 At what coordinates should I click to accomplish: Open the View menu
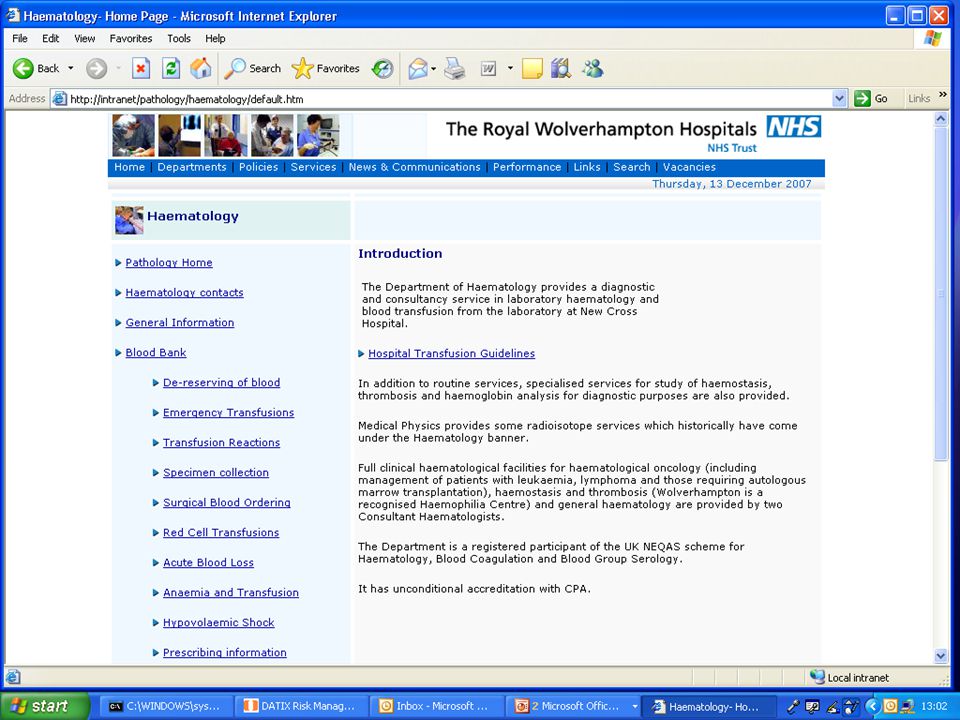84,39
